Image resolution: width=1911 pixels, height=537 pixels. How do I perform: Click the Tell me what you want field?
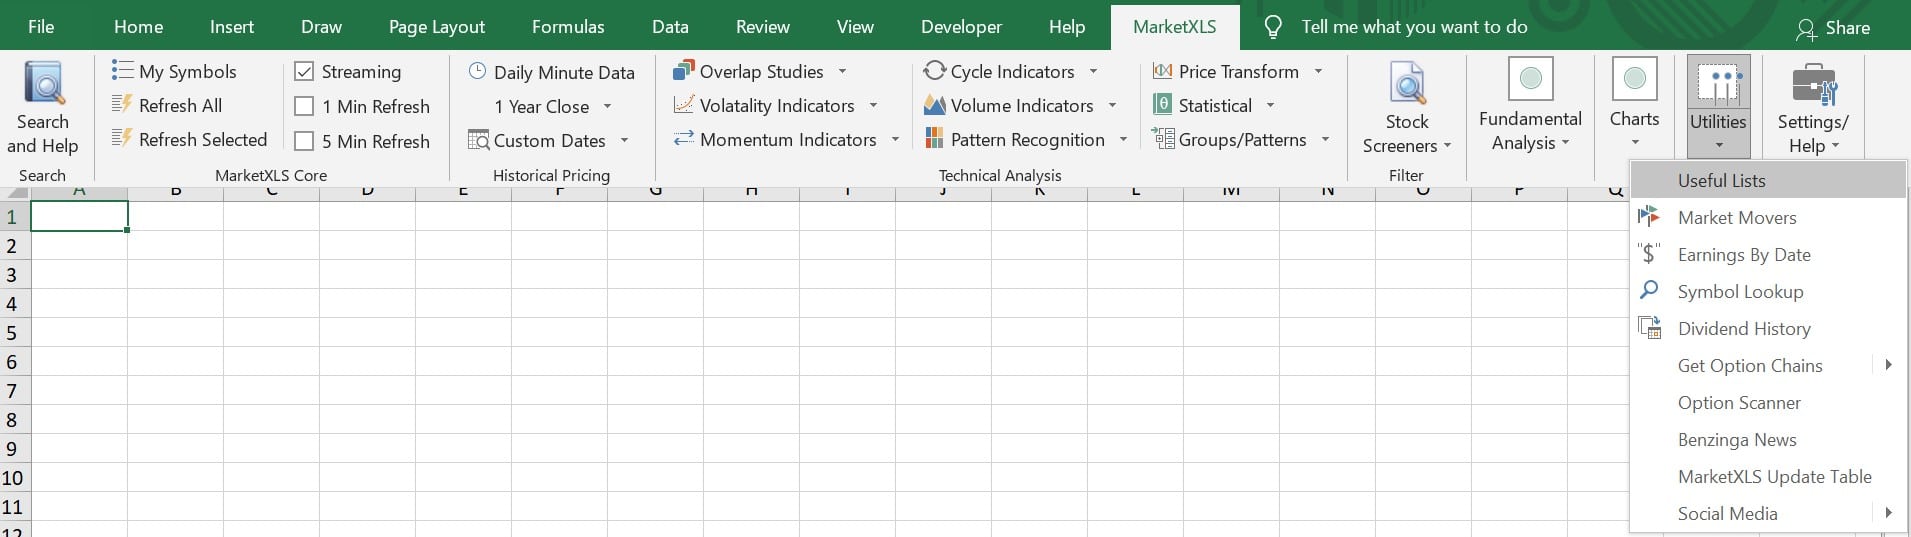pos(1414,27)
